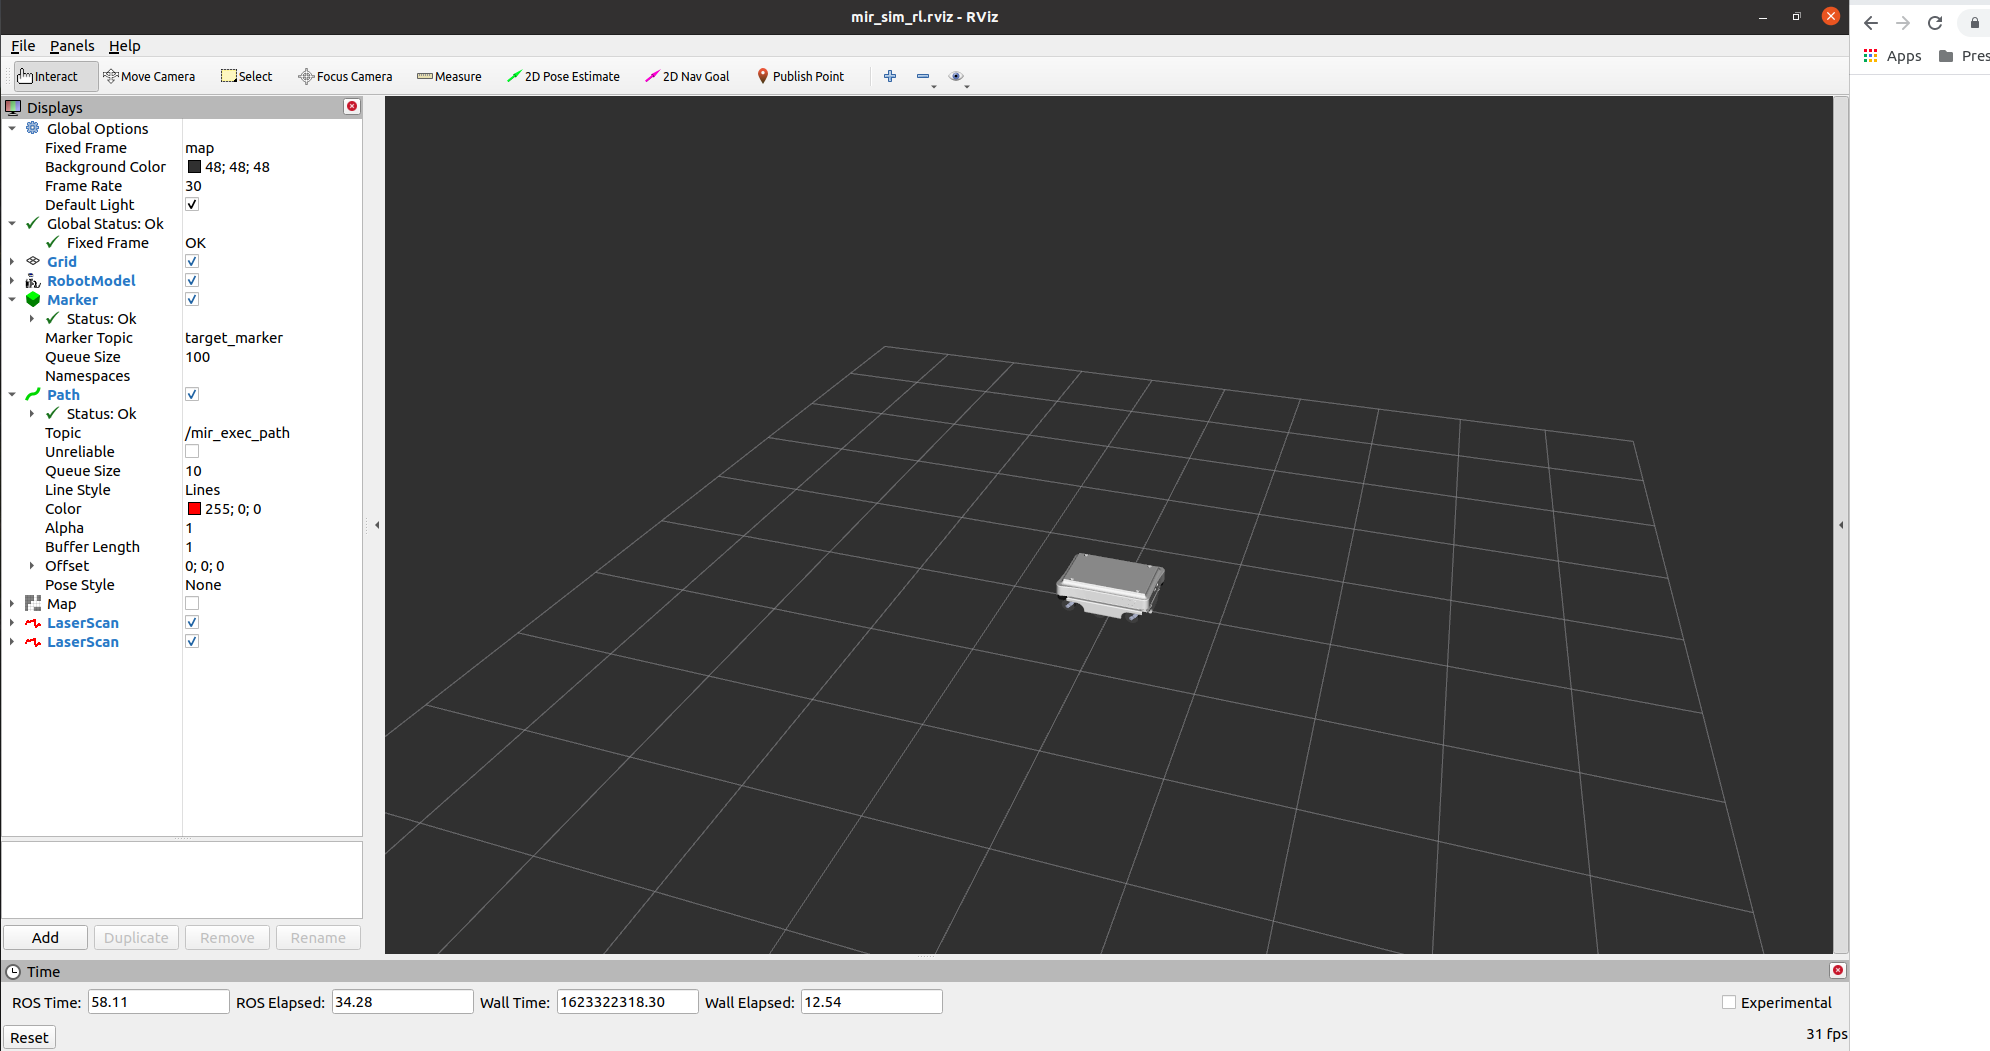
Task: Uncheck the Path display checkbox
Action: [192, 394]
